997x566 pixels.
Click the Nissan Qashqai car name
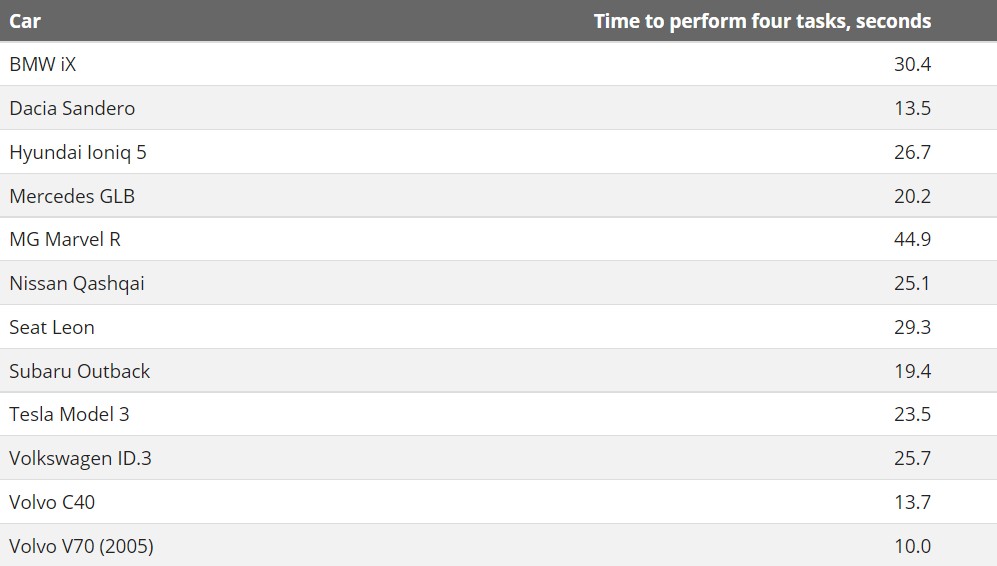pos(77,283)
